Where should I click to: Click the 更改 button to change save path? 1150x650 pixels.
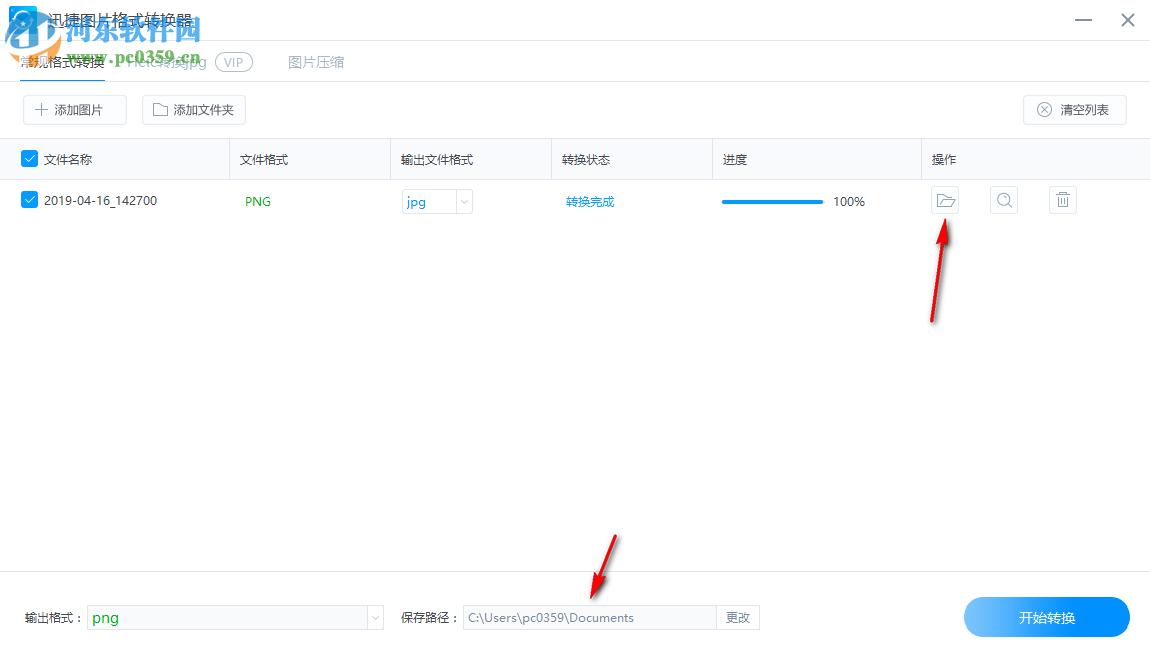[737, 617]
